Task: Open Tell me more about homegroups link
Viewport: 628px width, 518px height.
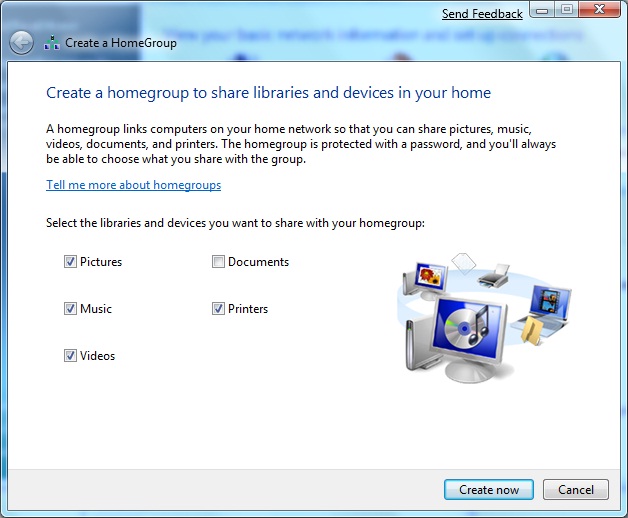Action: 133,185
